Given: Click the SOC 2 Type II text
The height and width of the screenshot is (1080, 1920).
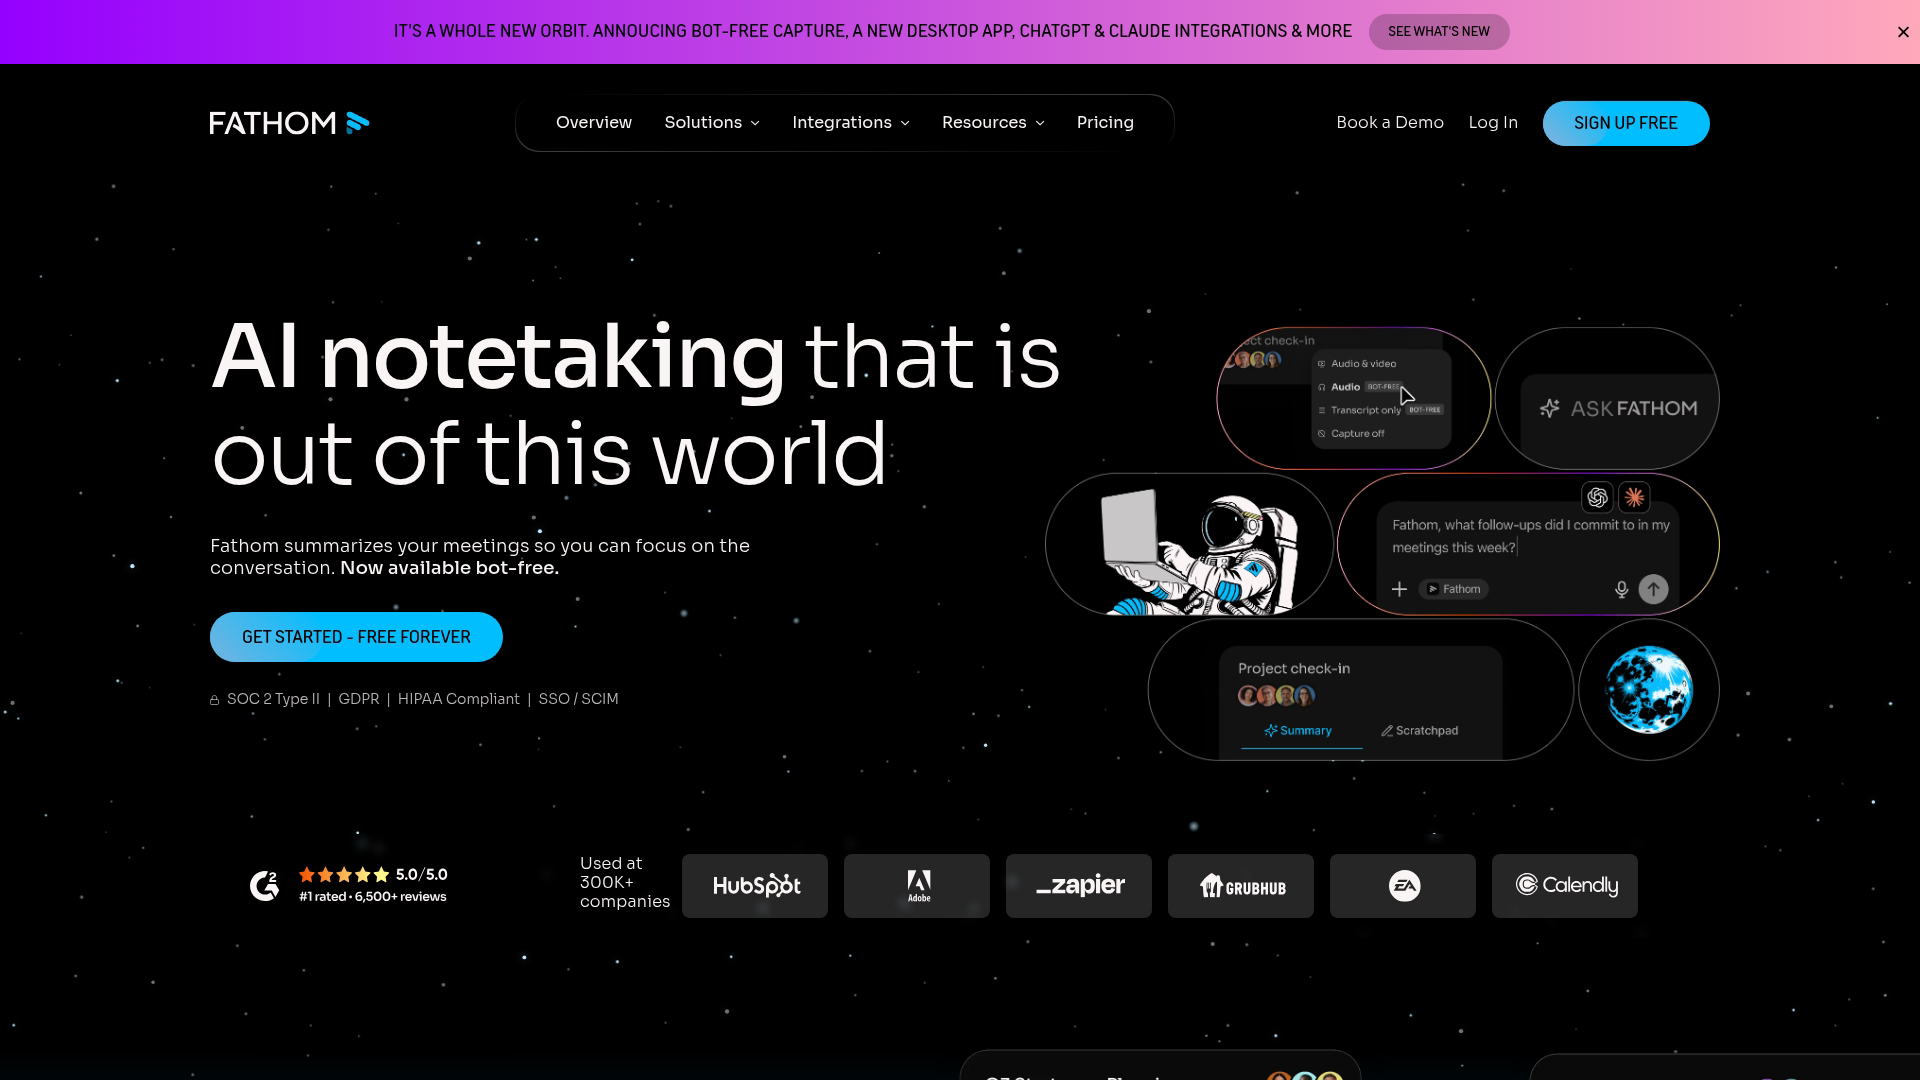Looking at the screenshot, I should [273, 699].
